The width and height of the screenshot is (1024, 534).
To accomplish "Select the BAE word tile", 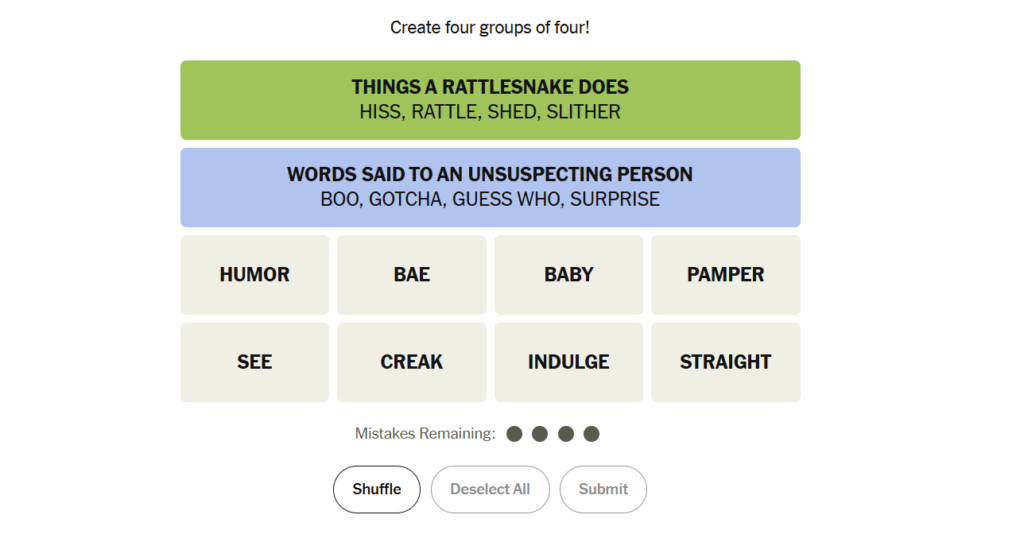I will 412,275.
